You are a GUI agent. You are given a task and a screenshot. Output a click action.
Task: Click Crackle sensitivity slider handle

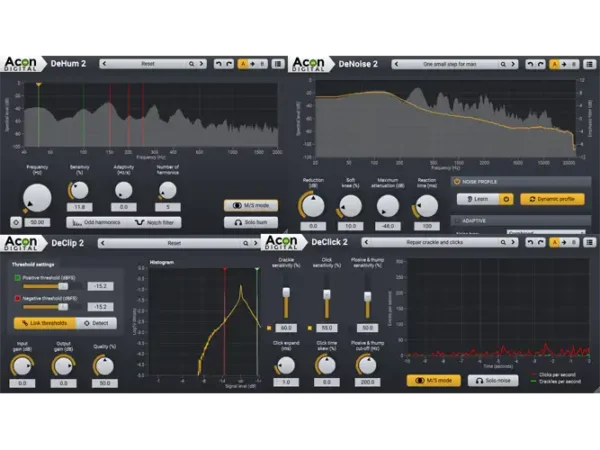coord(286,293)
